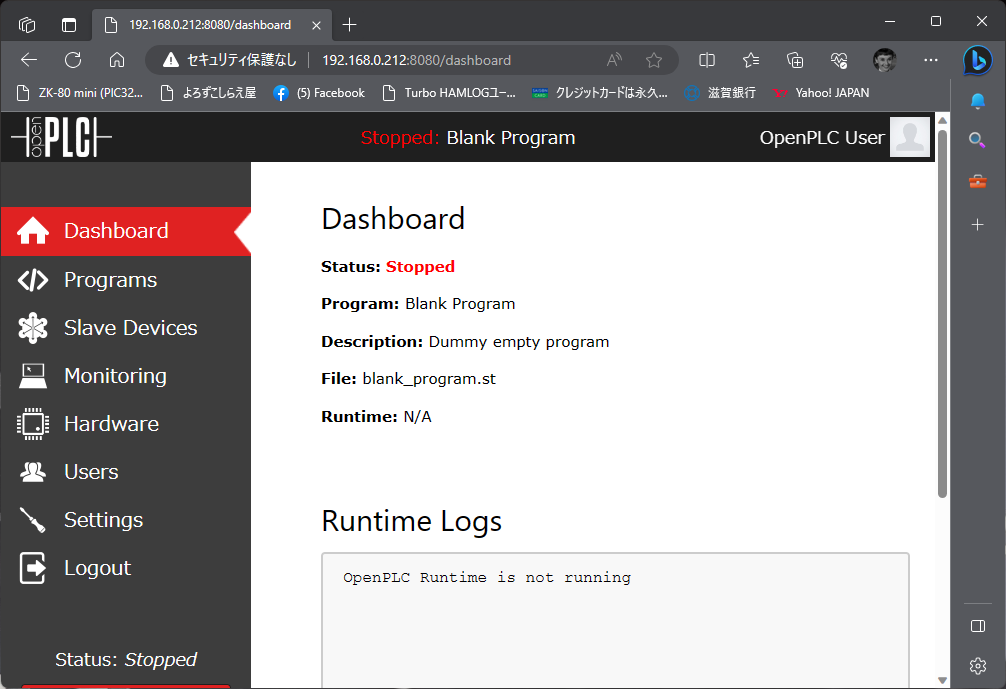Click the address bar showing 192.168.0.212:8080/dashboard
Image resolution: width=1006 pixels, height=689 pixels.
coord(416,60)
